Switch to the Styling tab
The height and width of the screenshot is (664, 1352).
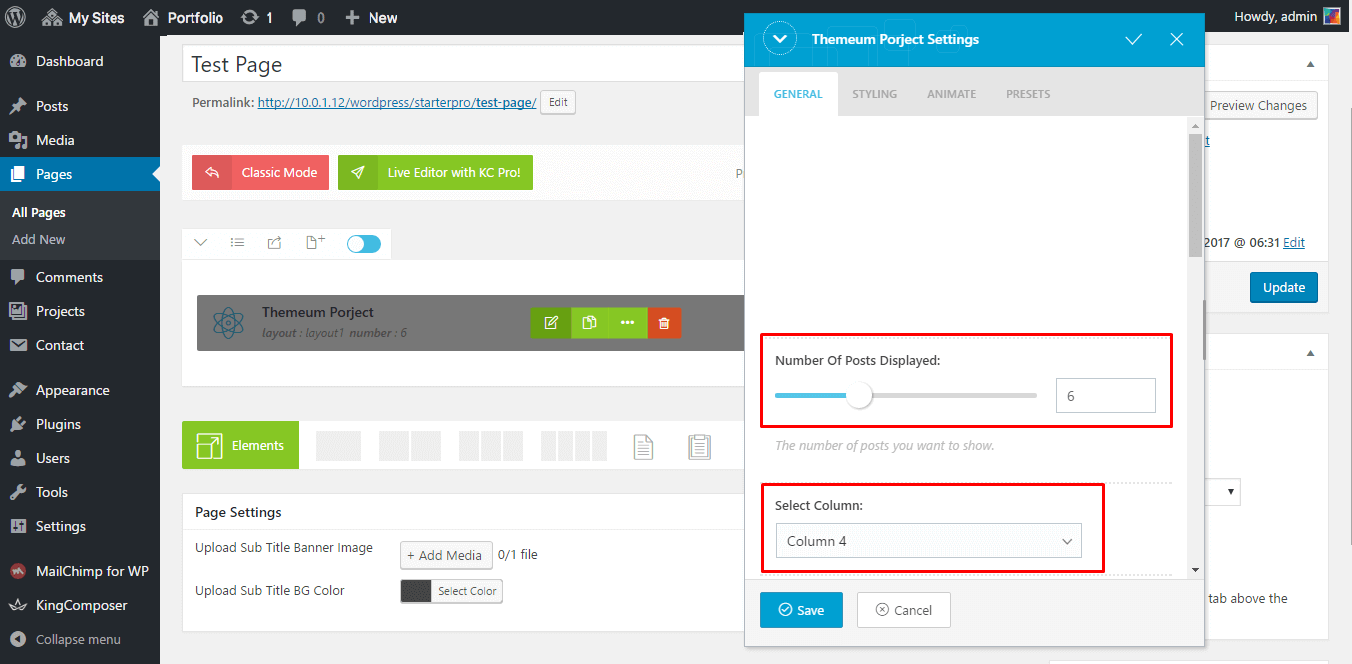click(875, 94)
